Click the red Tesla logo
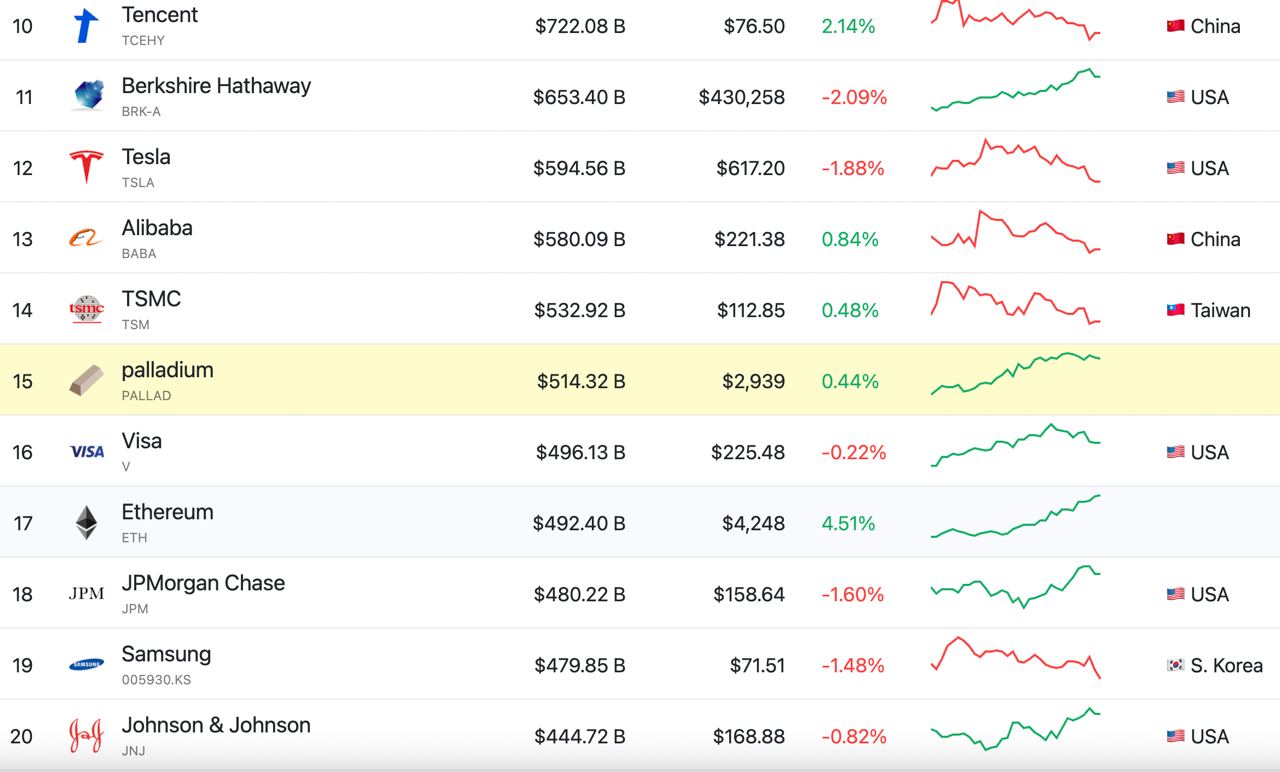This screenshot has width=1280, height=772. coord(87,167)
